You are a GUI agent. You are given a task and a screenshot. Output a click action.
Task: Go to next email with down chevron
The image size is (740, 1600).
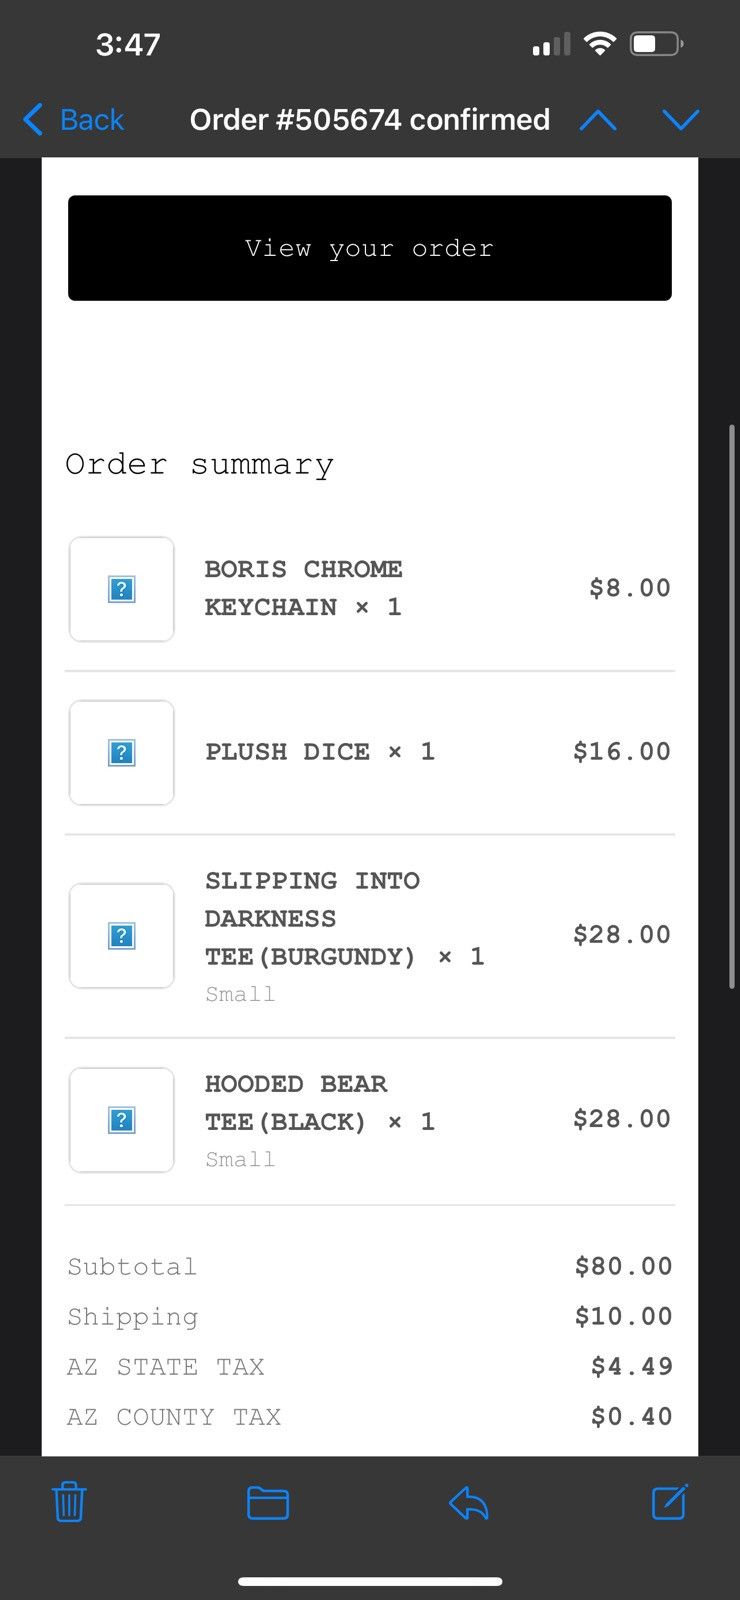(681, 120)
